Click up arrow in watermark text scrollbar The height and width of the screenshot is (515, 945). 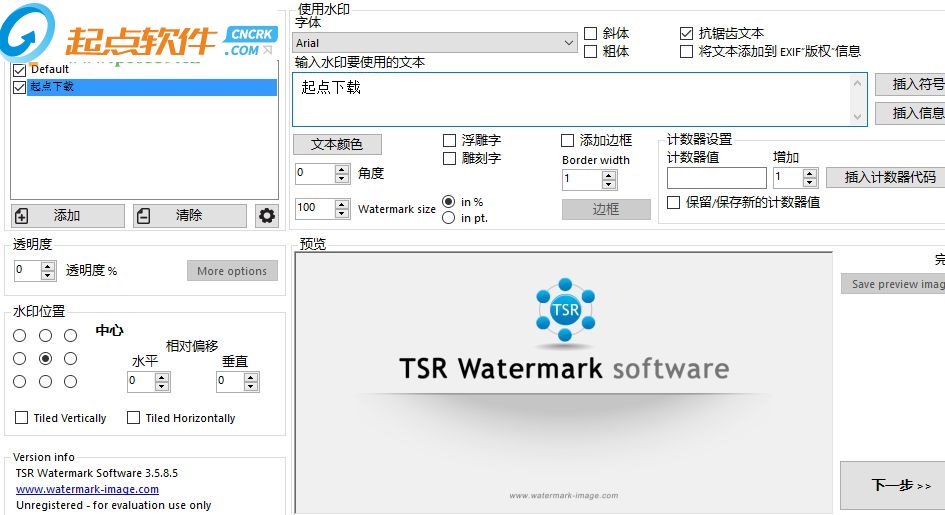click(858, 83)
